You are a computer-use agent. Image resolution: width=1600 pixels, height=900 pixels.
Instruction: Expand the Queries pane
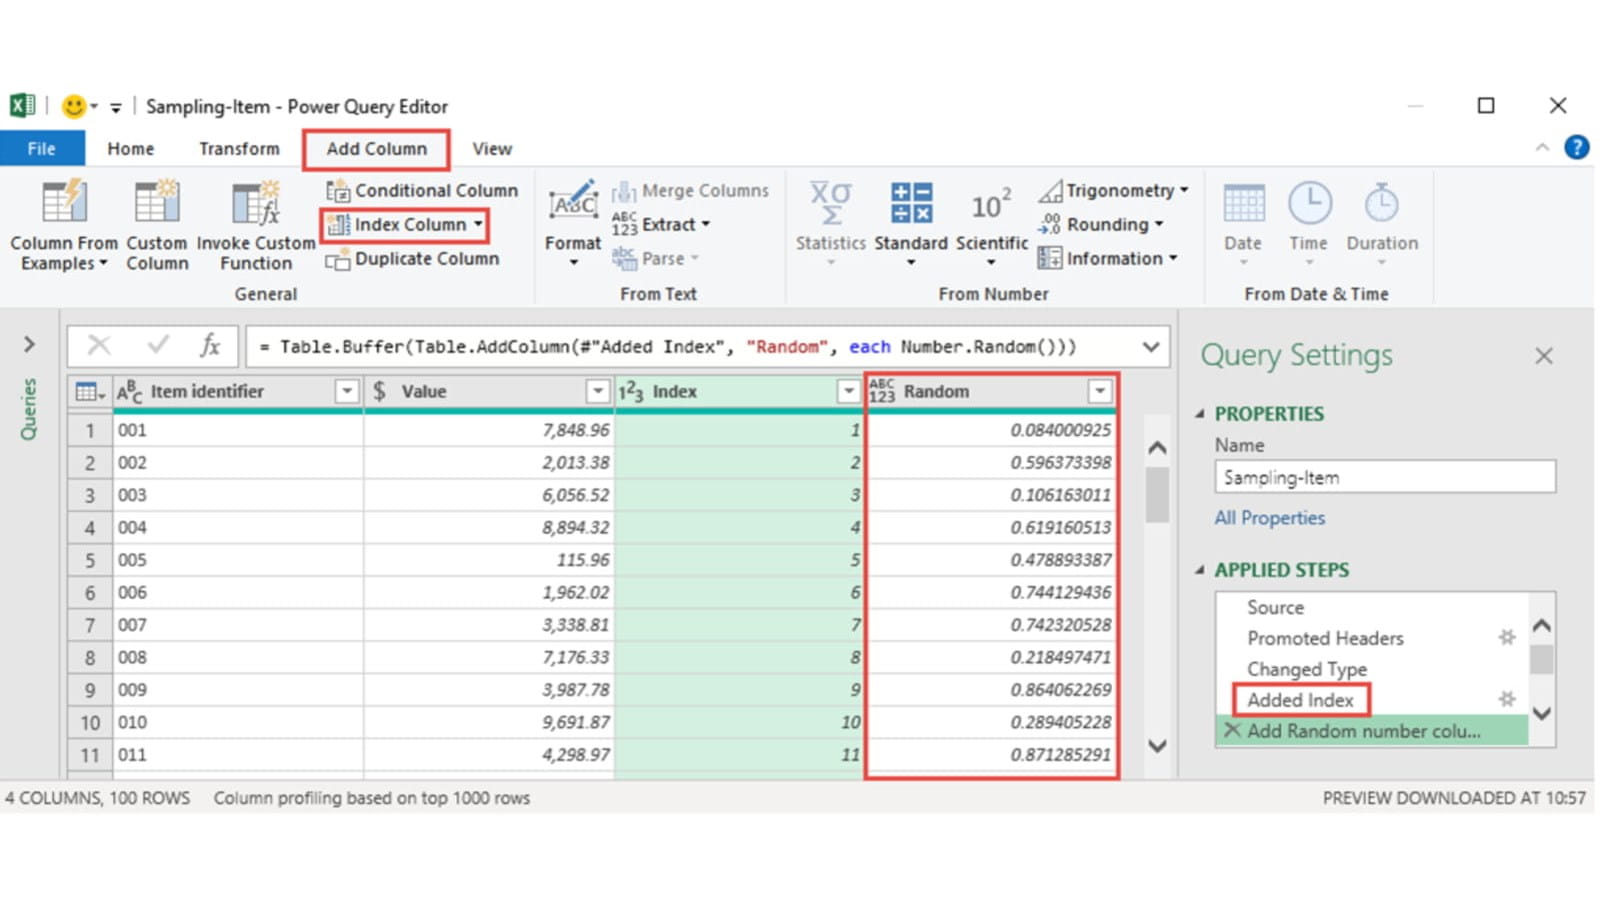(29, 345)
